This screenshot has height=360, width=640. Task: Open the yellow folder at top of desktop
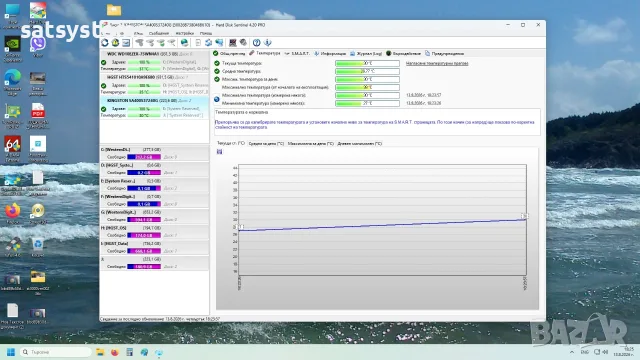click(114, 10)
